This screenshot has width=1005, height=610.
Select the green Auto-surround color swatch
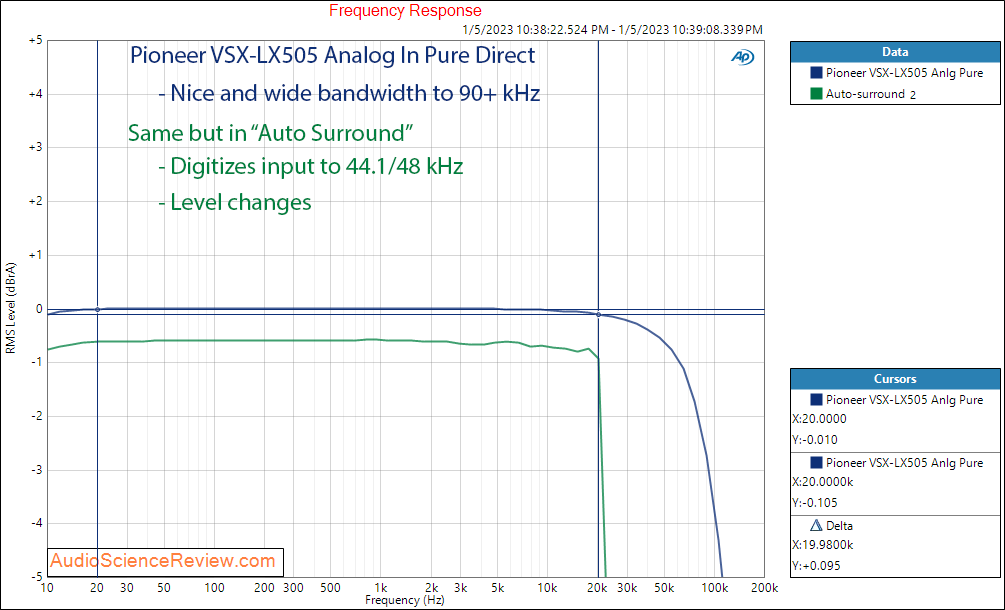[x=816, y=94]
